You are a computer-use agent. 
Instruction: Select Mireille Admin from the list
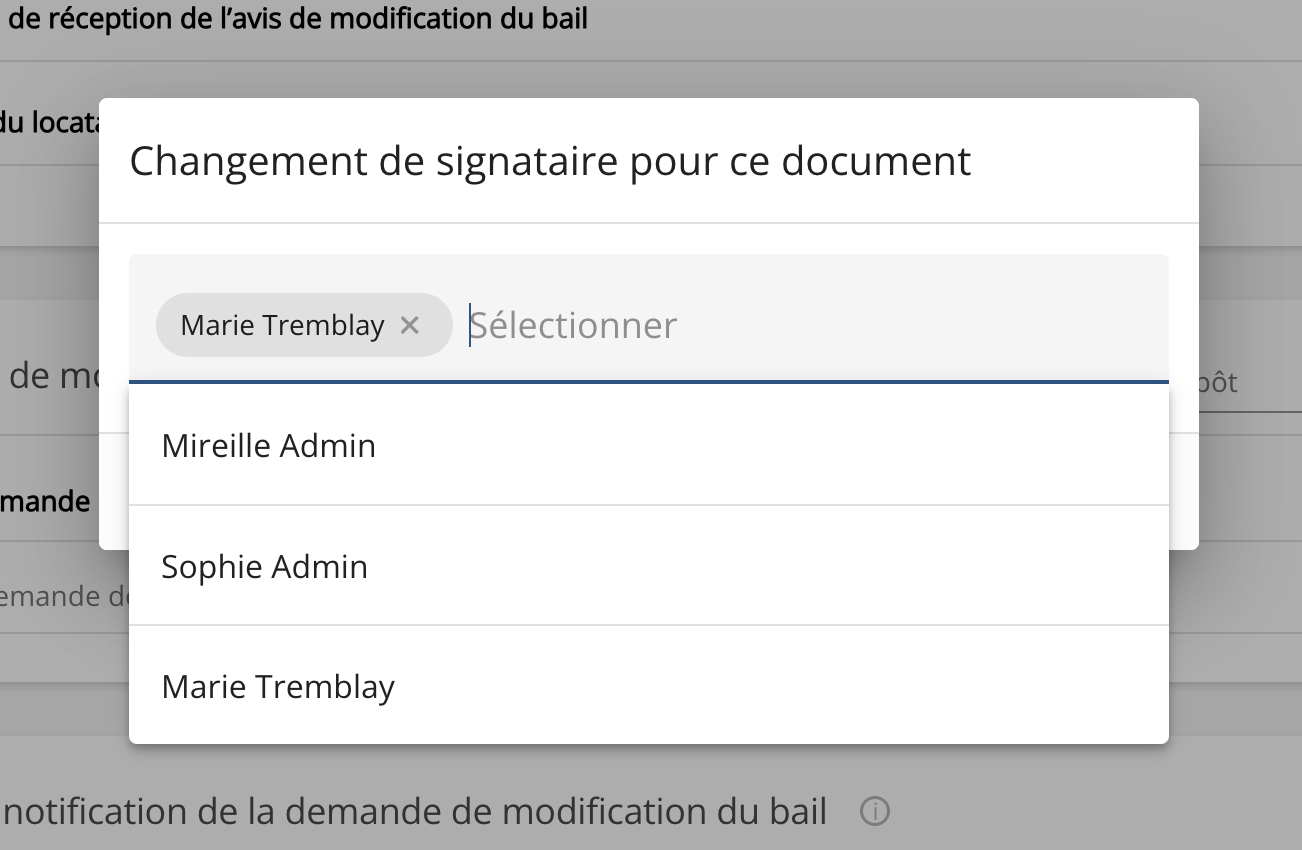point(269,446)
